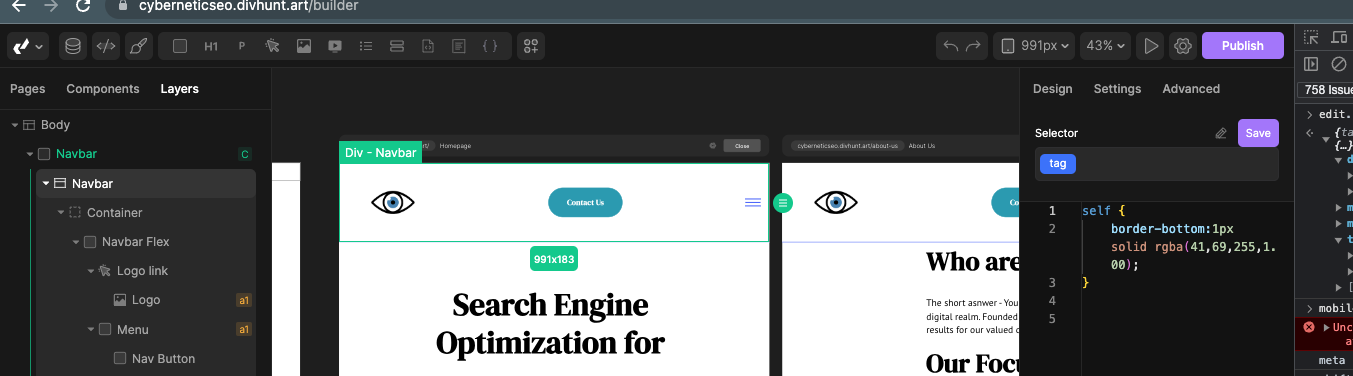Open the 43% zoom dropdown
The image size is (1353, 376).
pos(1106,46)
